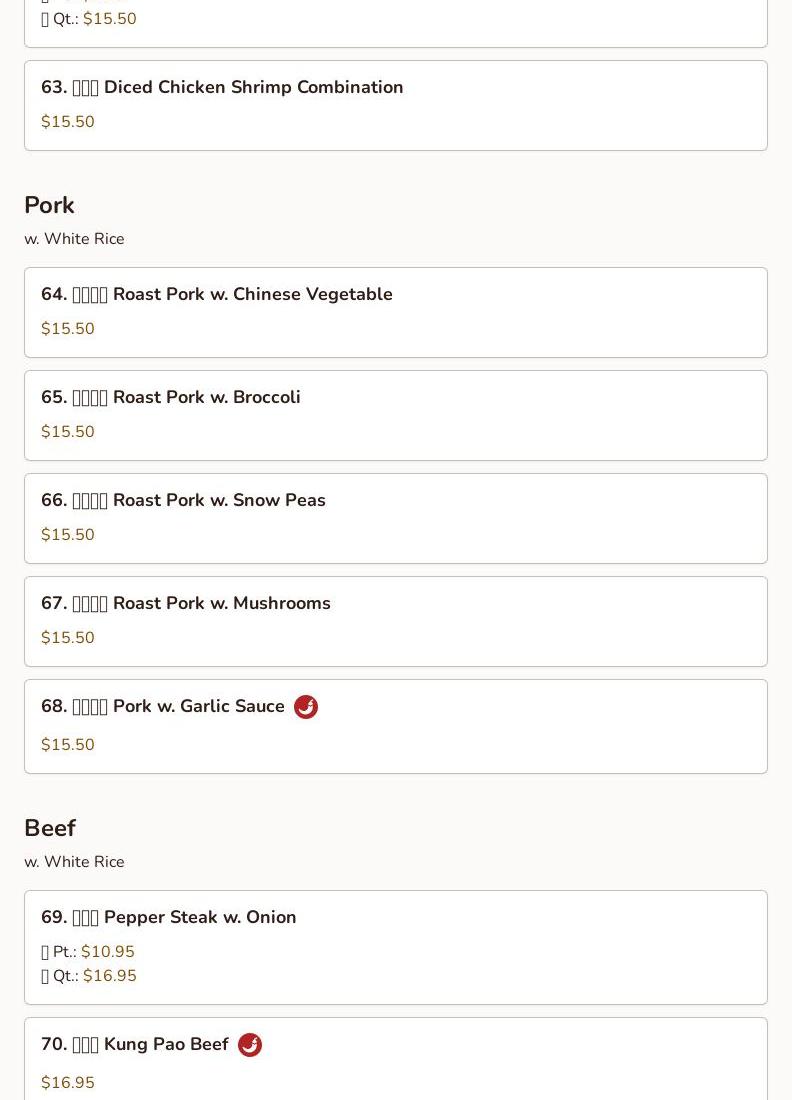
Task: Click the spicy pepper icon beside Kung Pao Beef
Action: [x=250, y=1045]
